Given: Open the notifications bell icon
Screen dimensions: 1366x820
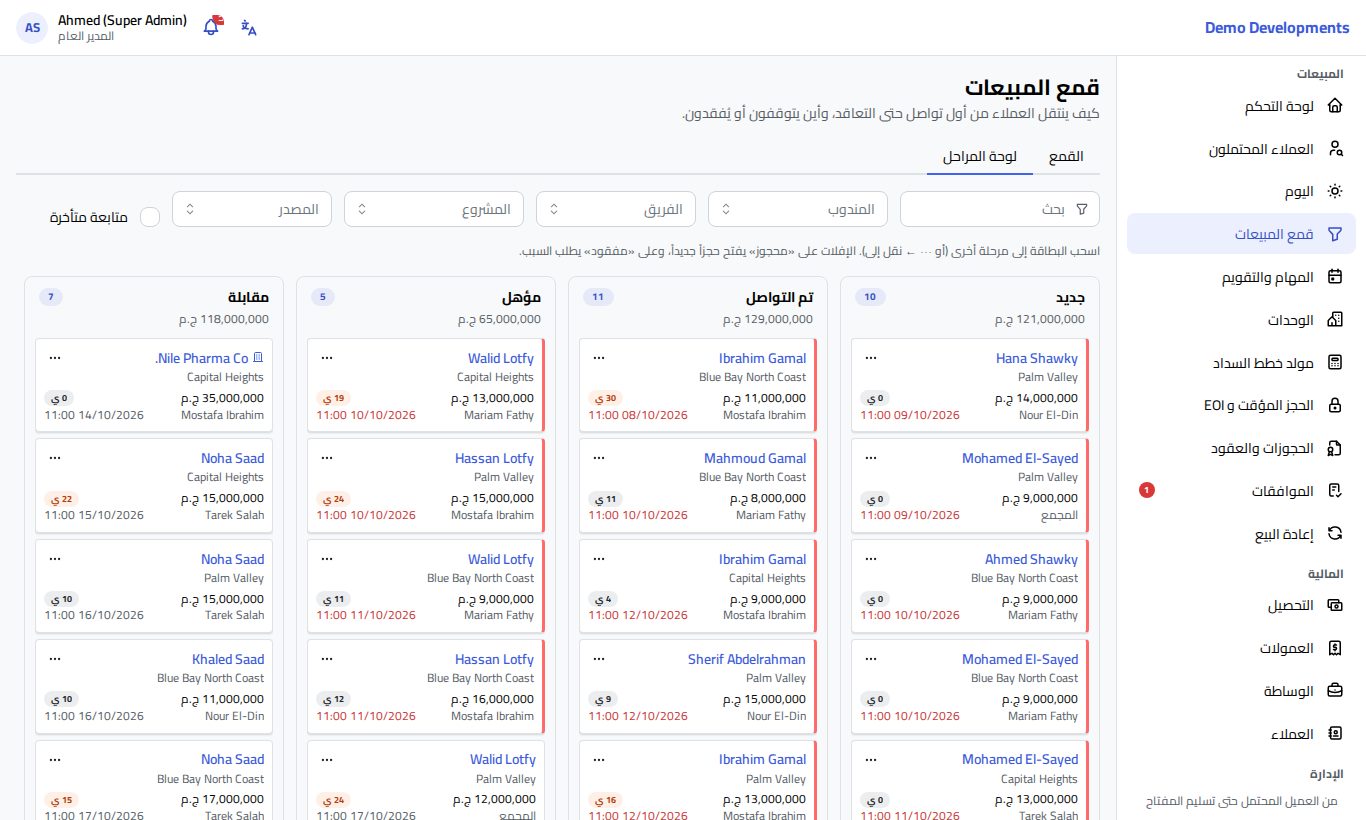Looking at the screenshot, I should coord(211,27).
